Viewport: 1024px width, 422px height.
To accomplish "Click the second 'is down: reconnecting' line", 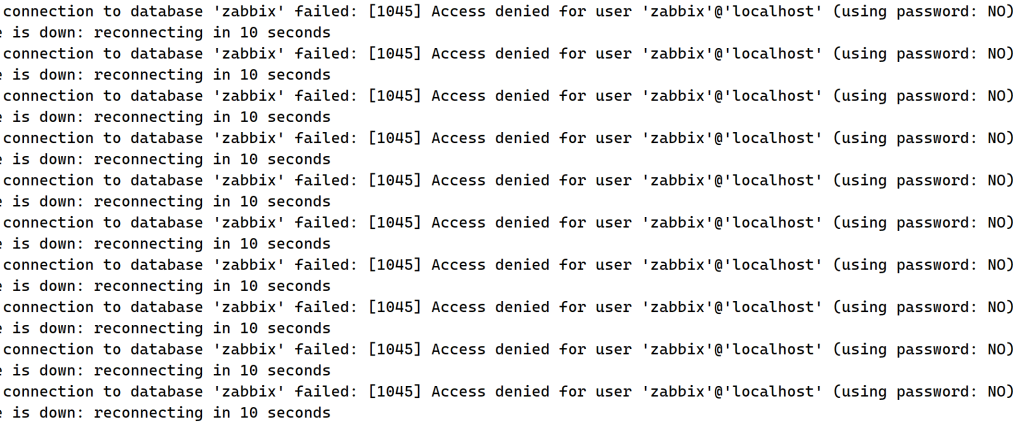I will point(165,74).
